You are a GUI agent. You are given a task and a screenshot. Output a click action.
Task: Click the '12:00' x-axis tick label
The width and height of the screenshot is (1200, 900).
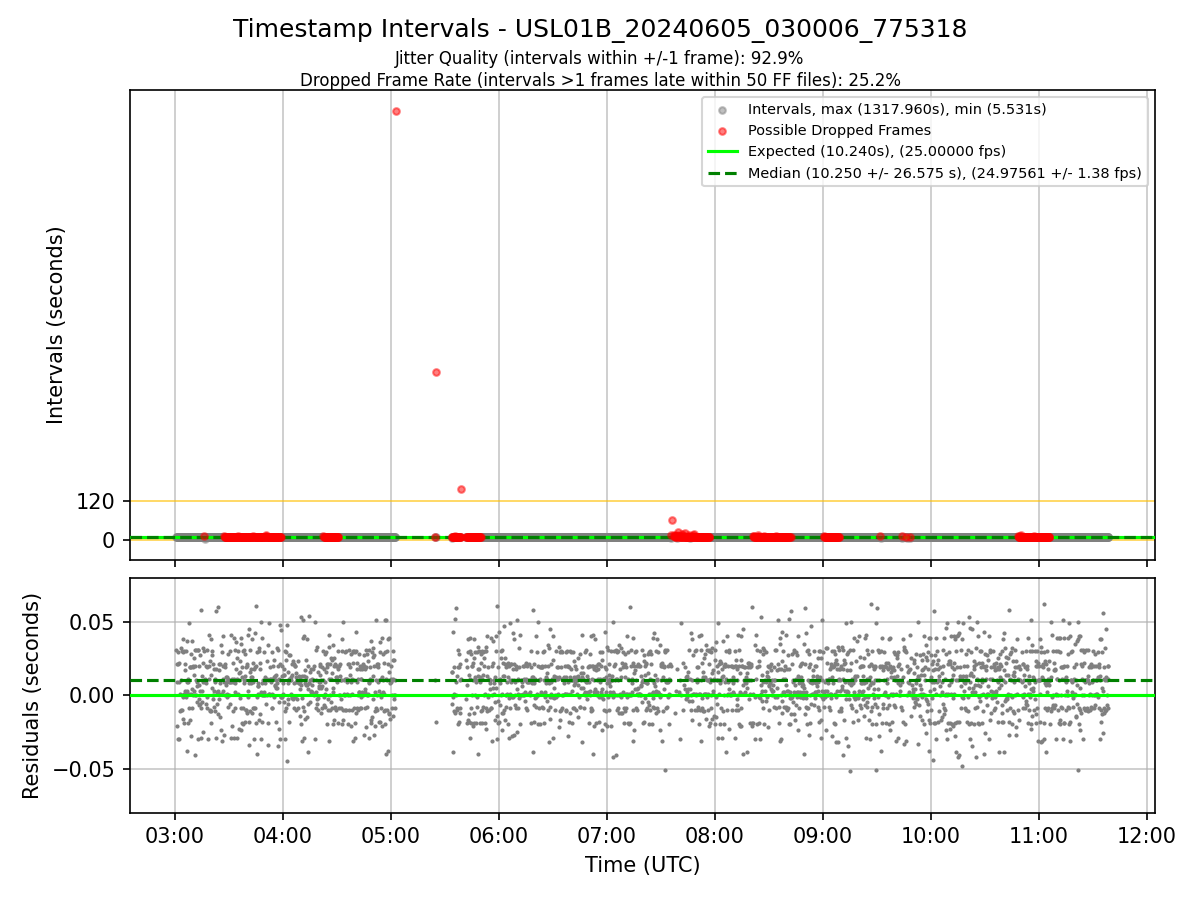pos(1147,836)
